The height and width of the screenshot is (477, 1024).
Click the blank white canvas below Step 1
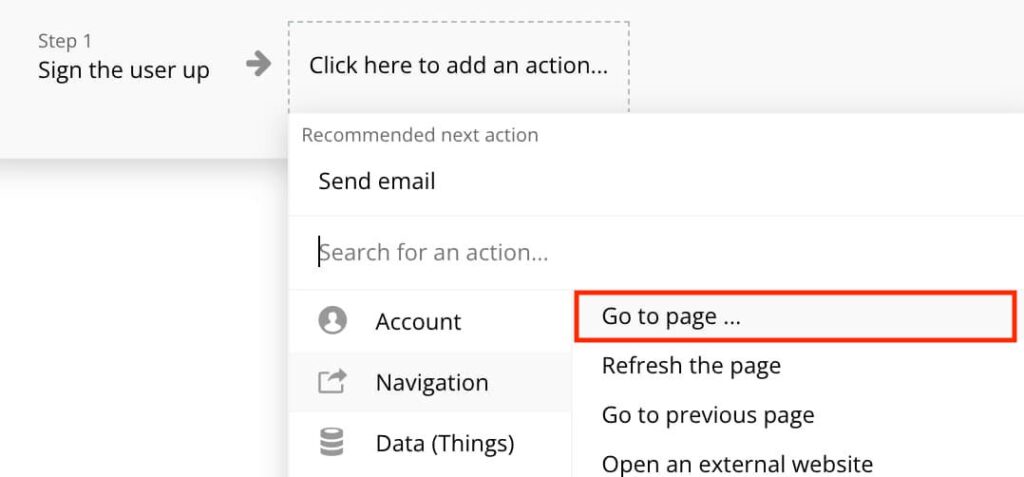[144, 314]
